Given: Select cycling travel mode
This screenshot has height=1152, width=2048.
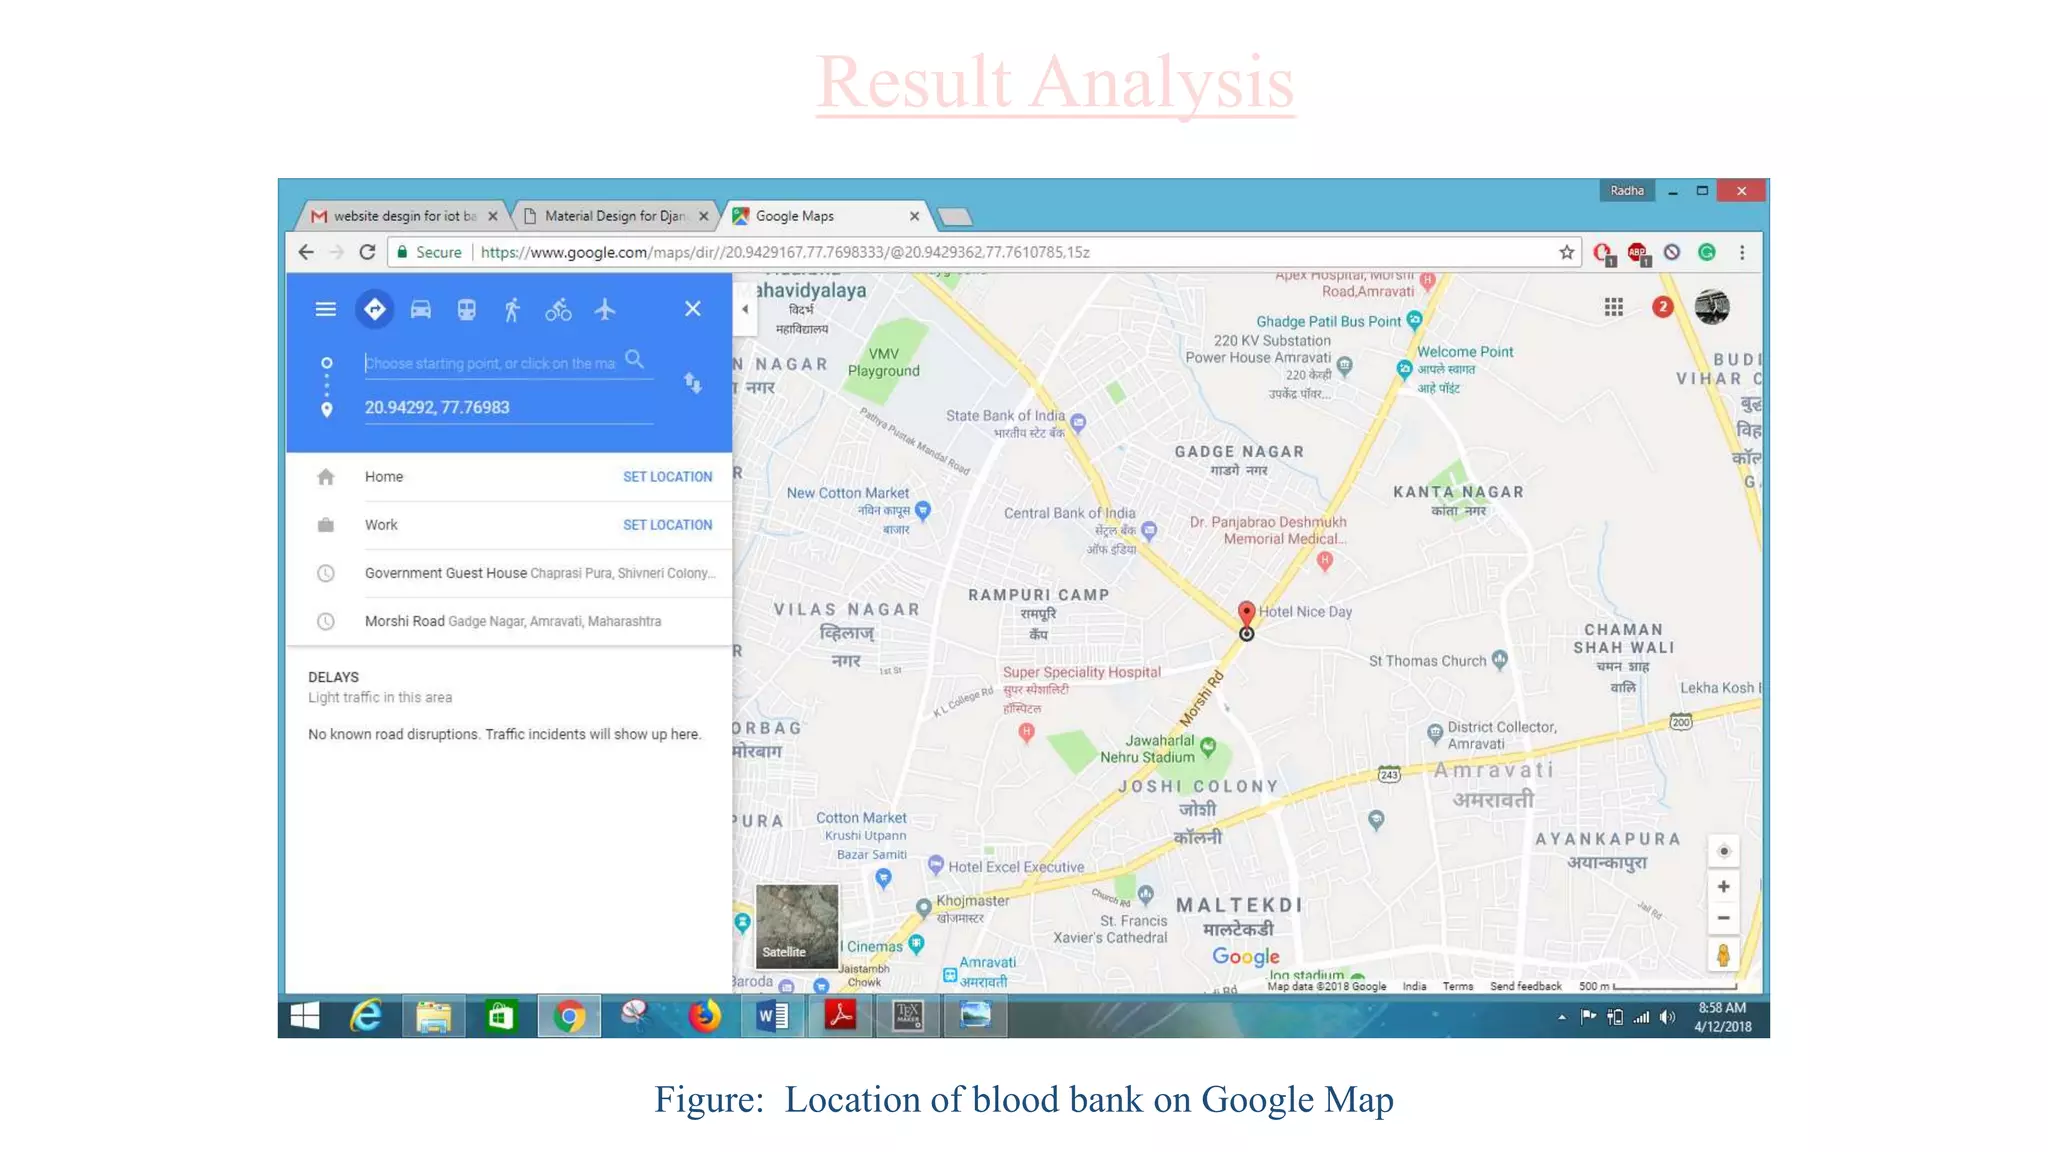Looking at the screenshot, I should tap(558, 310).
